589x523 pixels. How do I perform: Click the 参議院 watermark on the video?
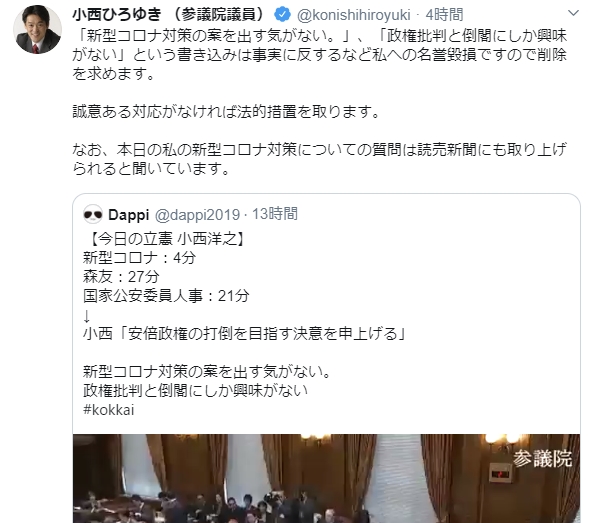(542, 459)
